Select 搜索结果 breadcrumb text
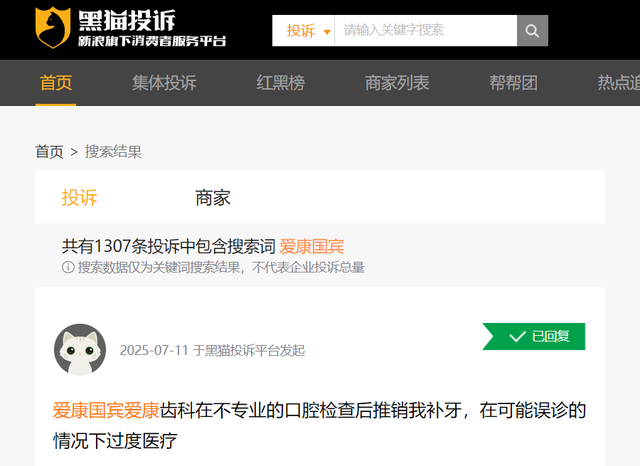Image resolution: width=640 pixels, height=466 pixels. (x=113, y=152)
